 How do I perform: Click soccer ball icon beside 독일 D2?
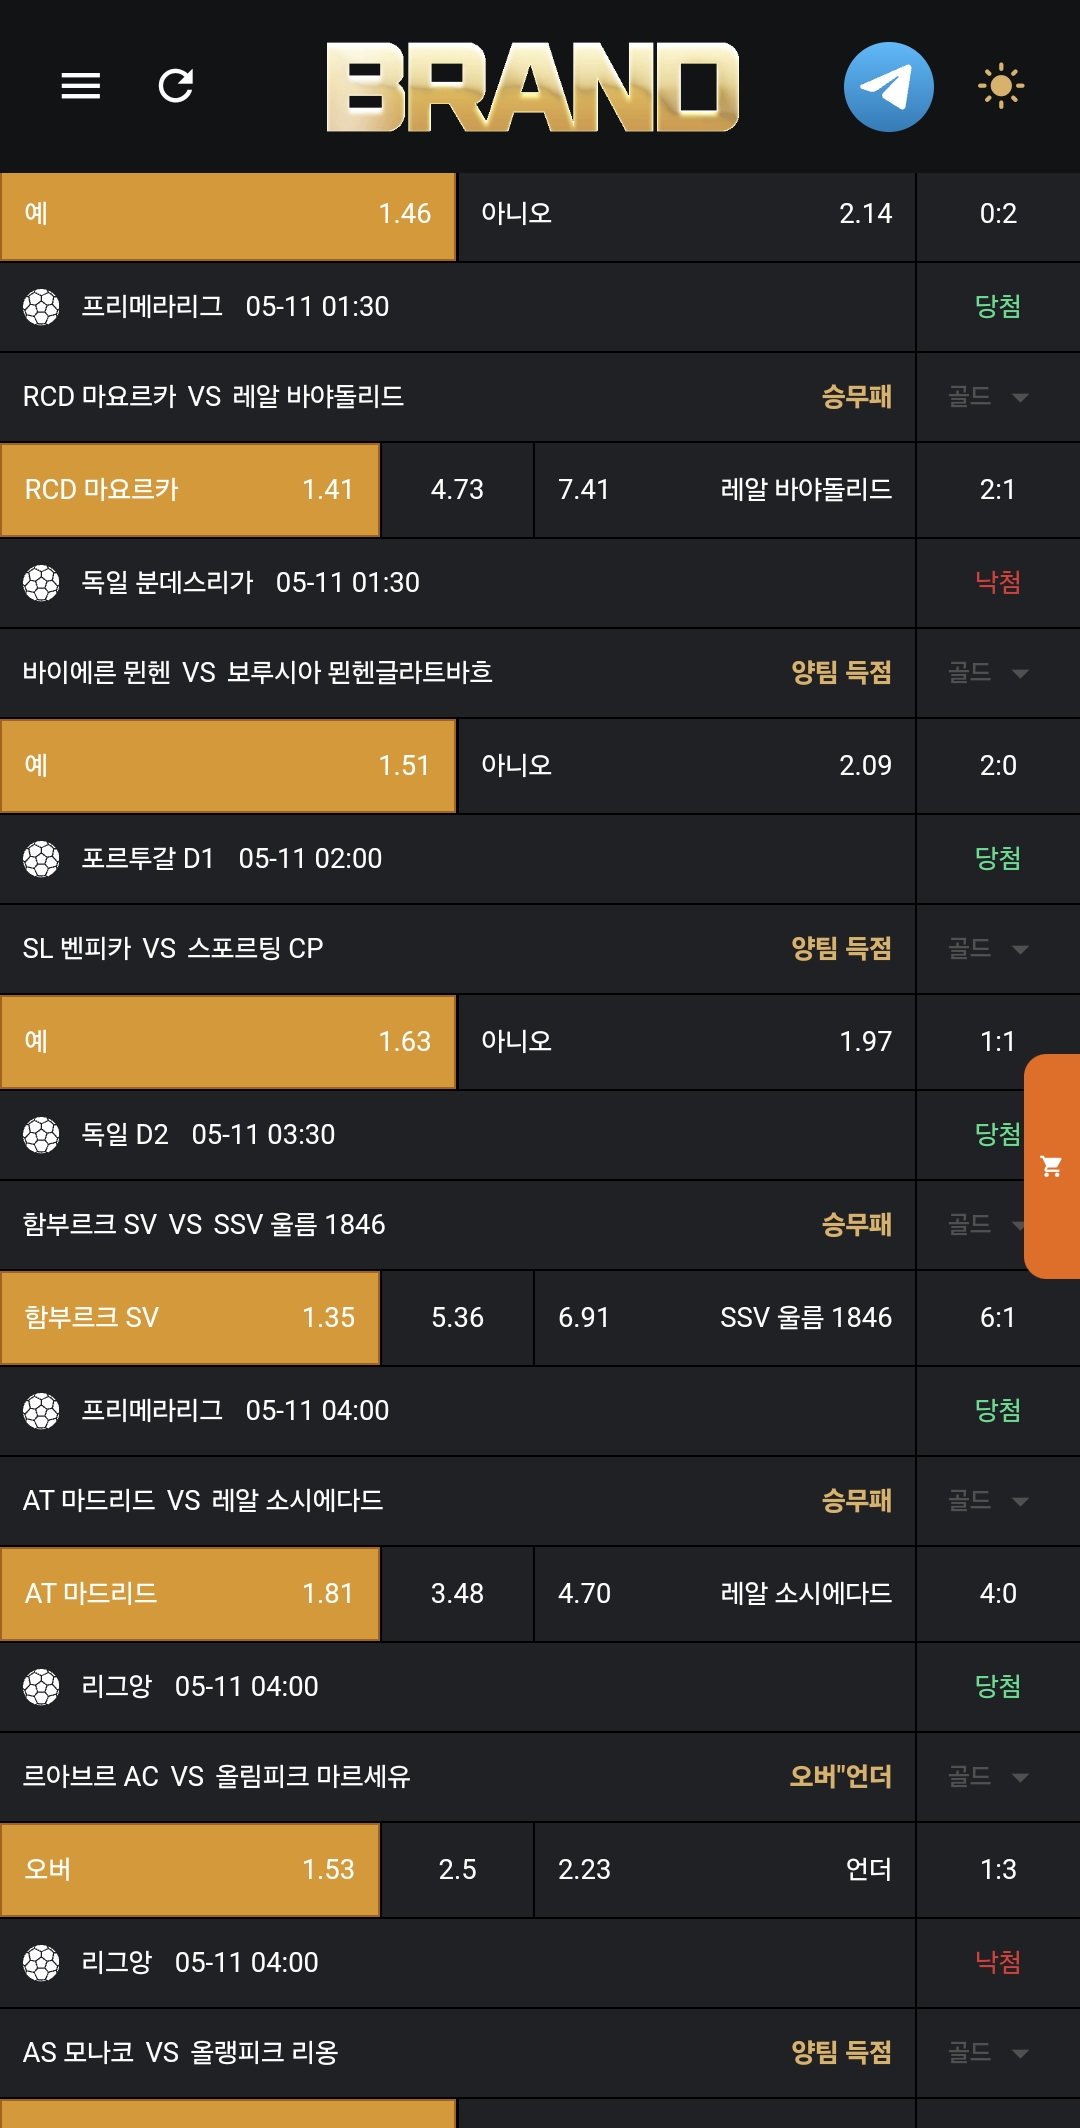pos(41,1135)
